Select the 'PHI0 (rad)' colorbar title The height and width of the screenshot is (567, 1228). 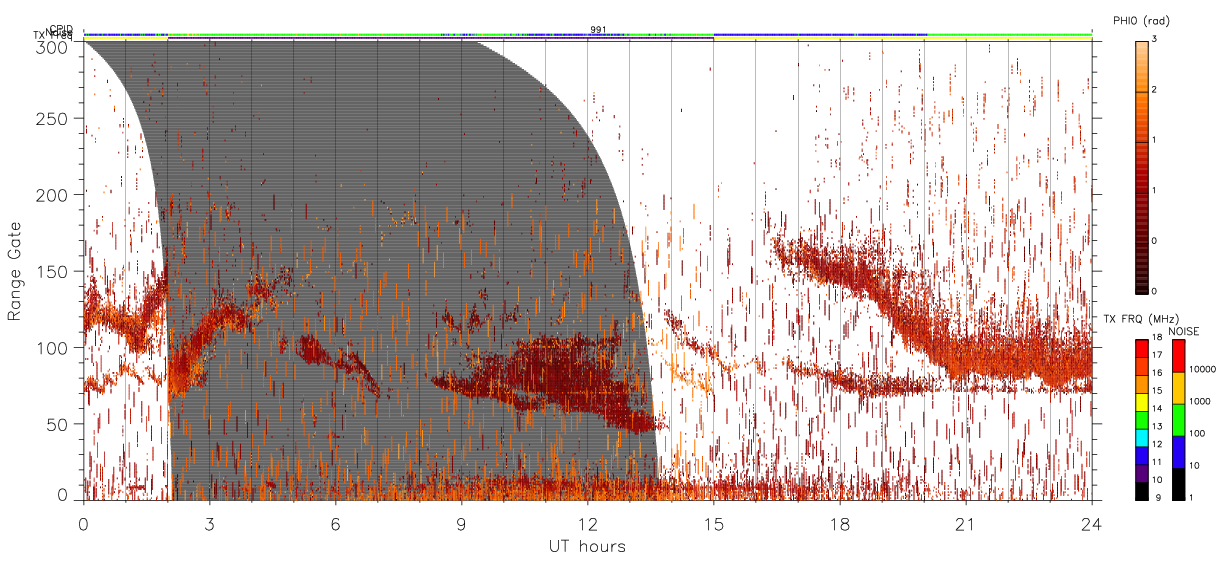(x=1140, y=21)
